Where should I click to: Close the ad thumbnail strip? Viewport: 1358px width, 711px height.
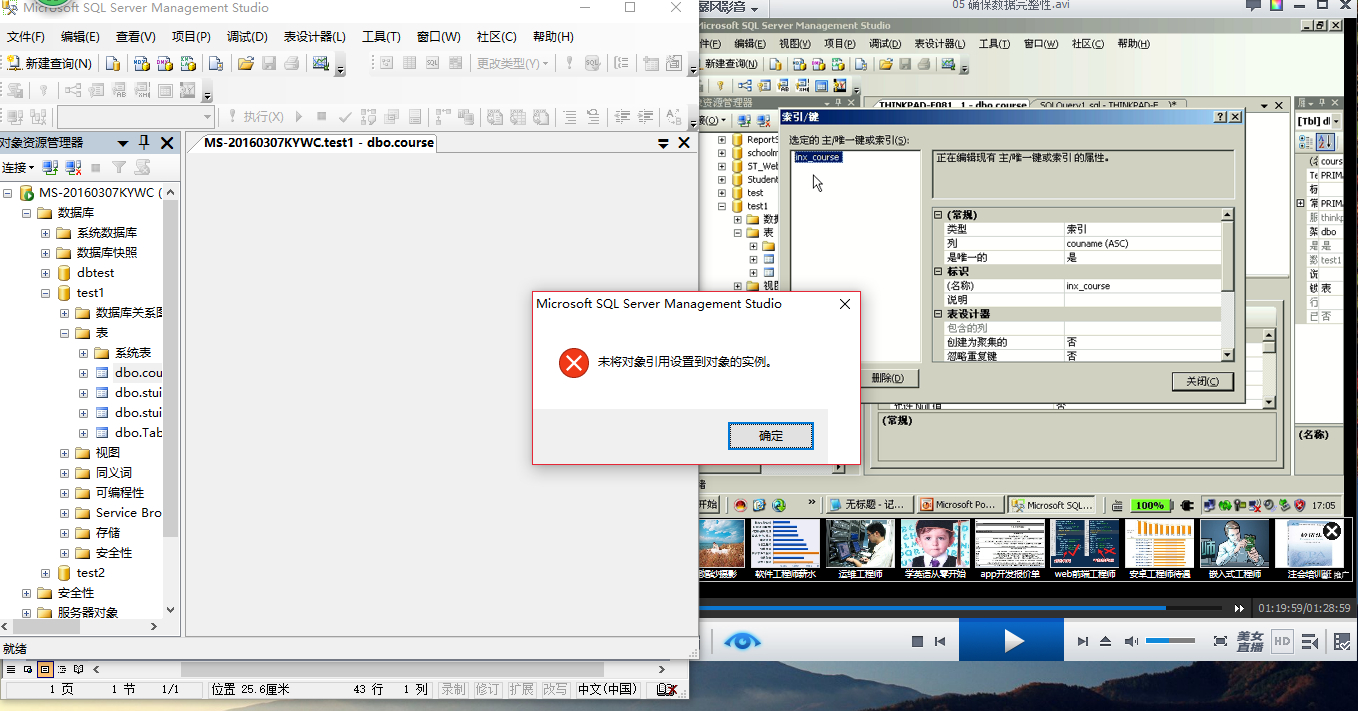[1331, 532]
